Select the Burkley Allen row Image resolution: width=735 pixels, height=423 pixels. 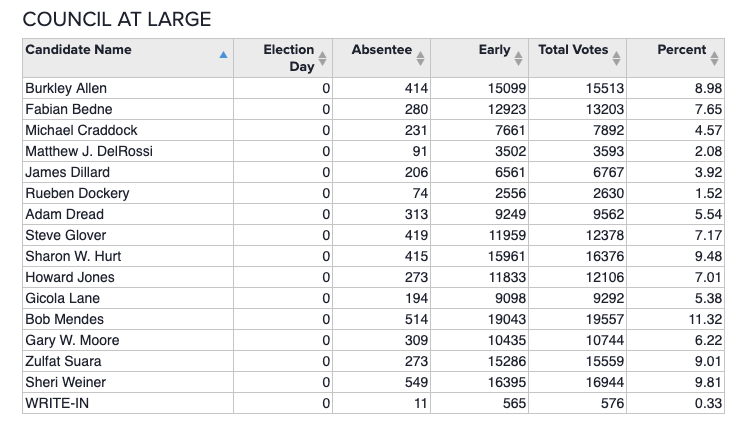tap(66, 88)
